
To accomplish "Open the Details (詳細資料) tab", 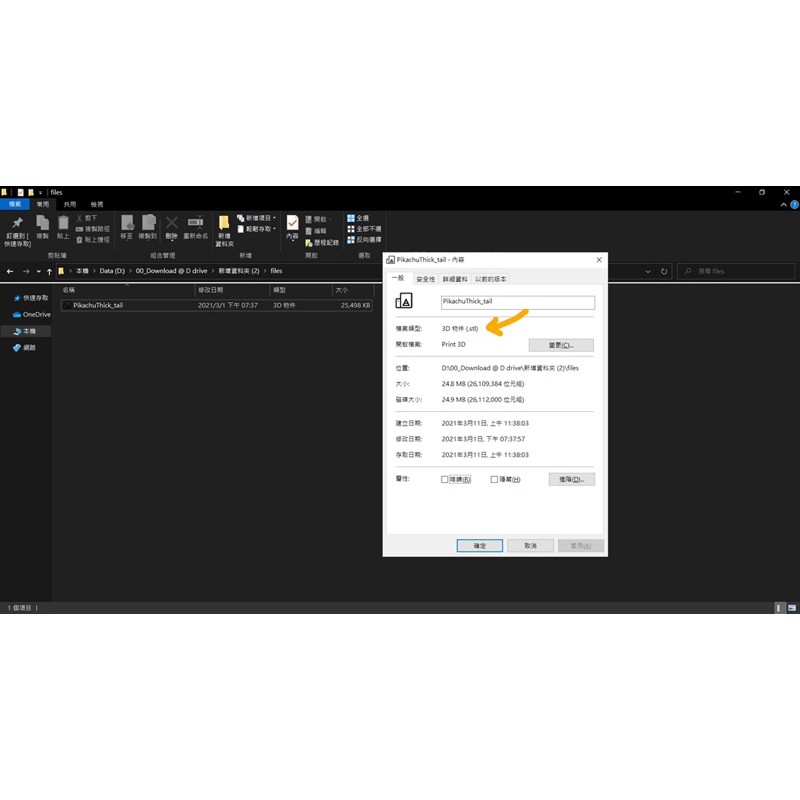I will coord(454,279).
